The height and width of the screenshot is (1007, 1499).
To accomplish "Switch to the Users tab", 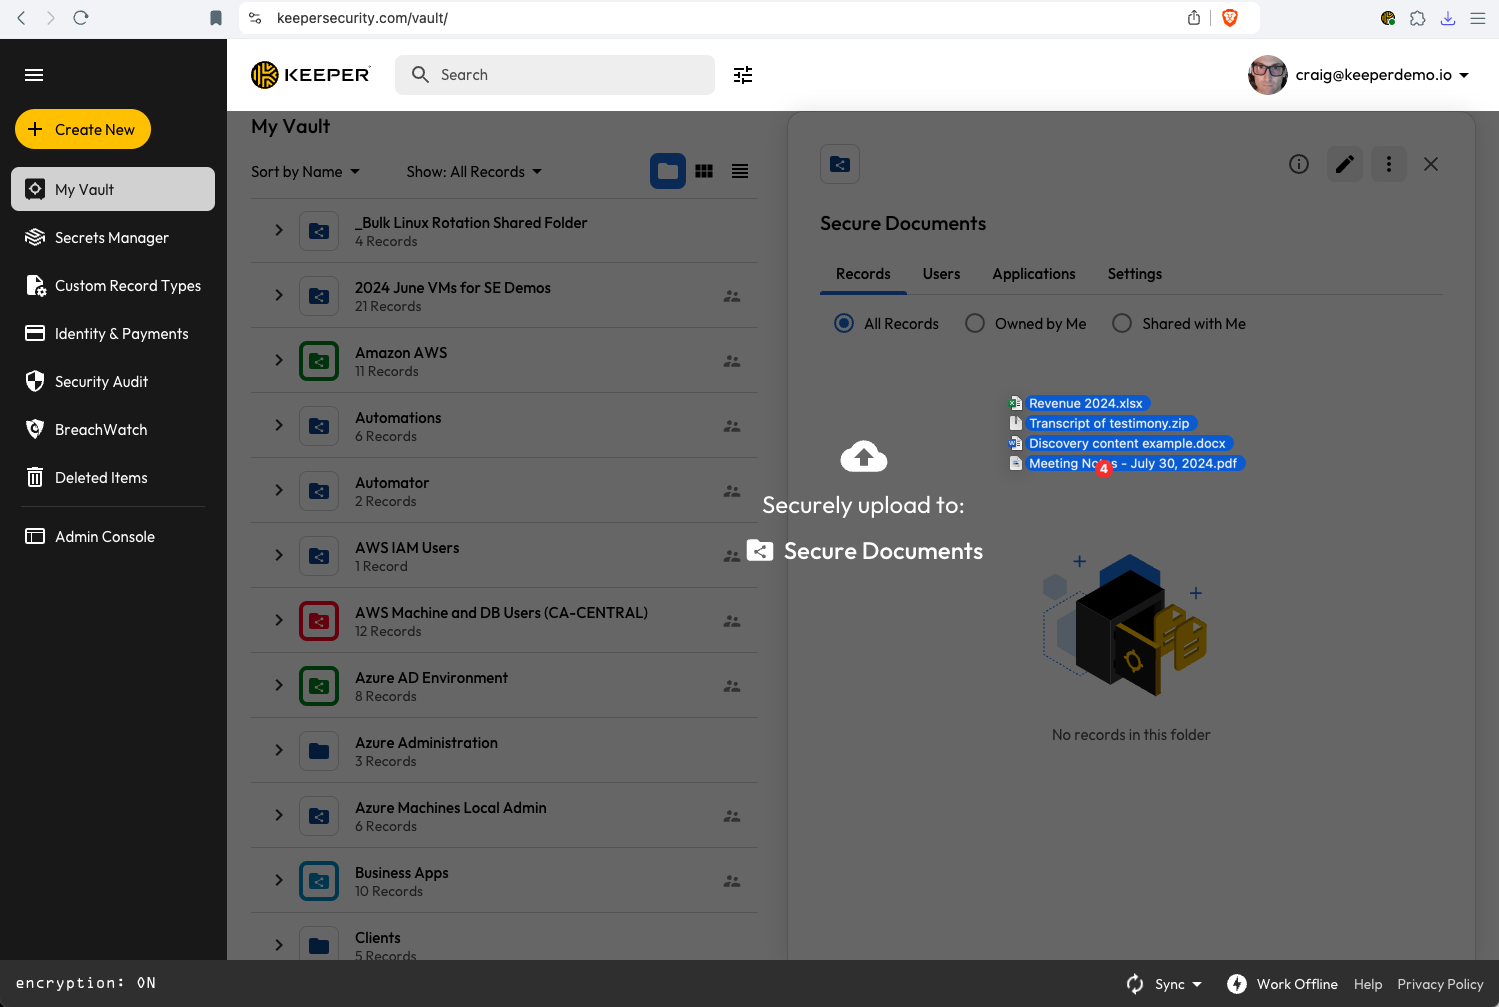I will click(941, 274).
